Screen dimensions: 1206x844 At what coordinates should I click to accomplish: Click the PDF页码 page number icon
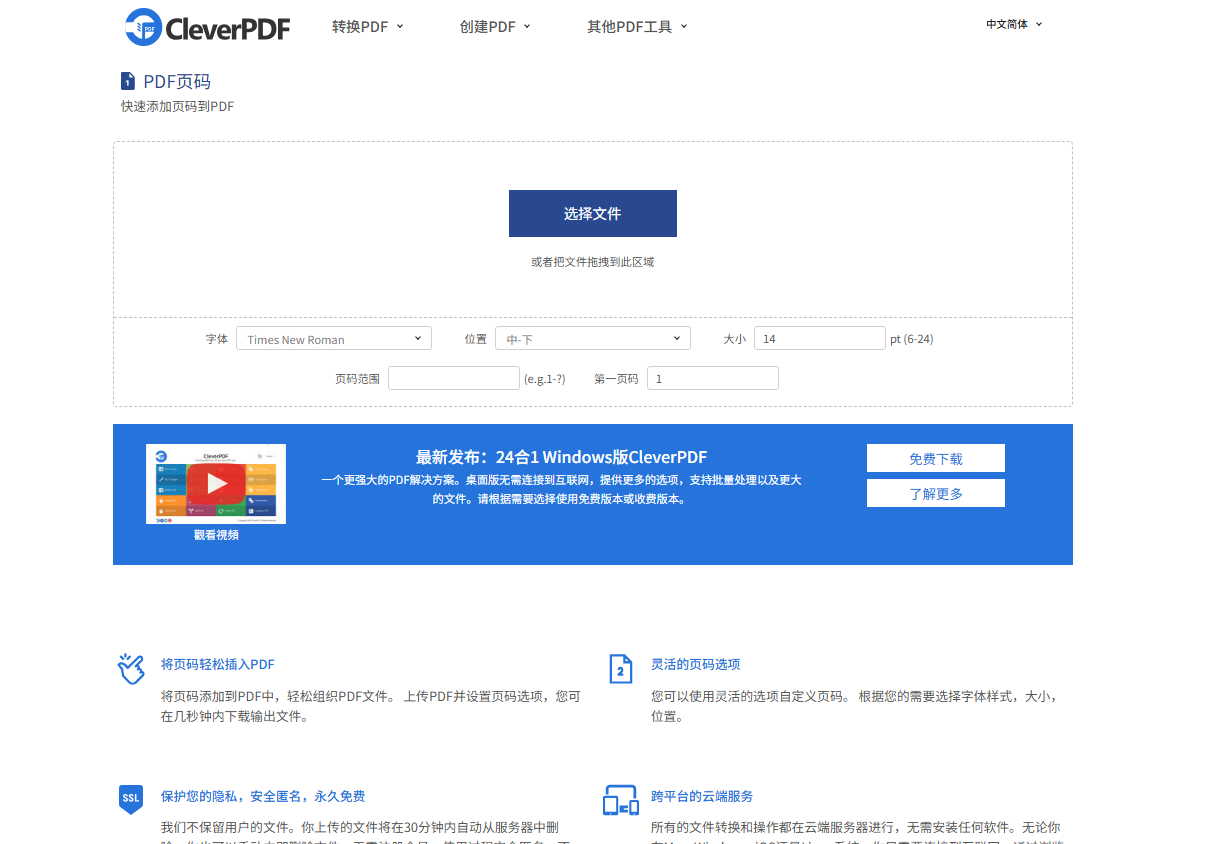(128, 81)
